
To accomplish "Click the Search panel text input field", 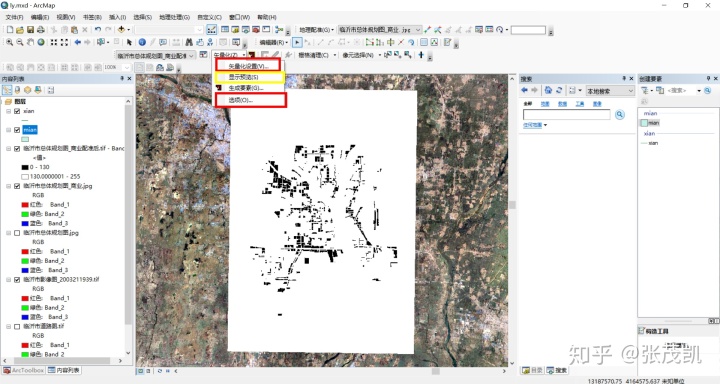I will coord(567,114).
